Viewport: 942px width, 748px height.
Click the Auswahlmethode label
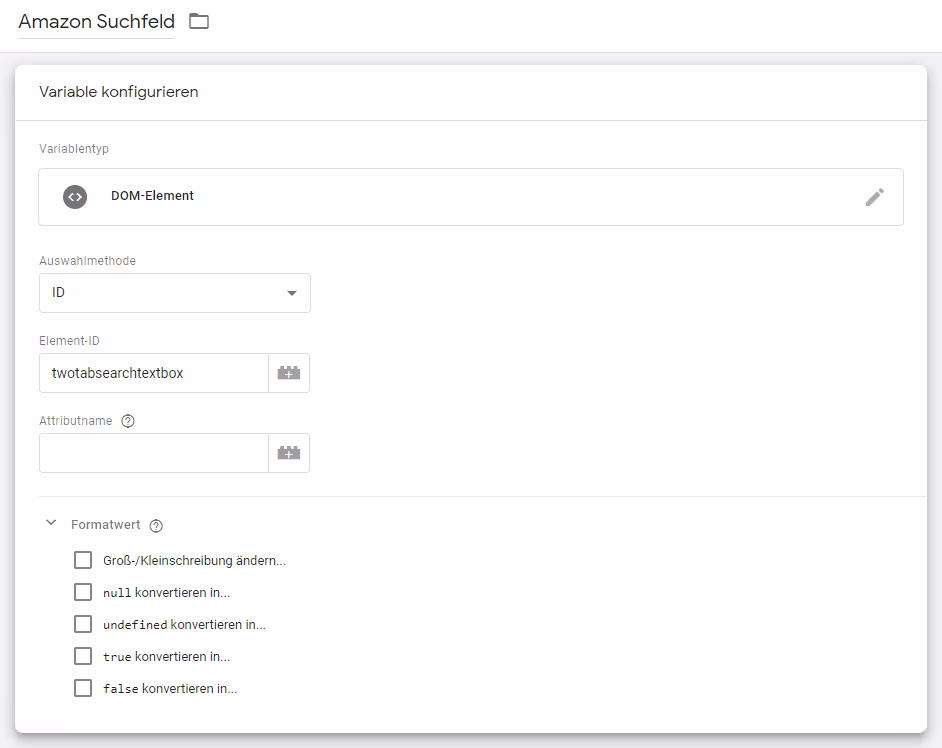[88, 261]
